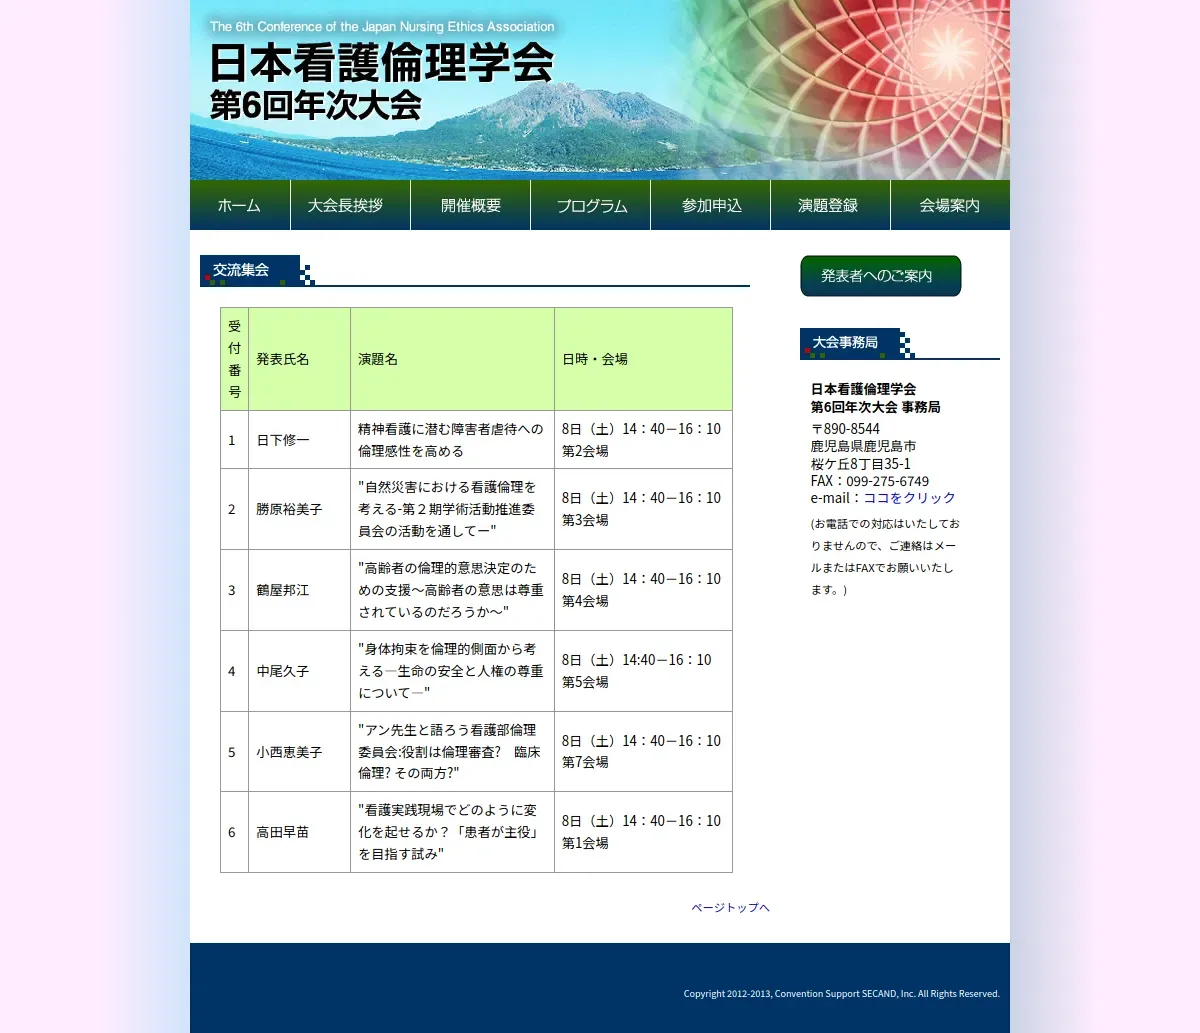This screenshot has width=1200, height=1033.
Task: Select the 演題名 column header
Action: coord(452,359)
